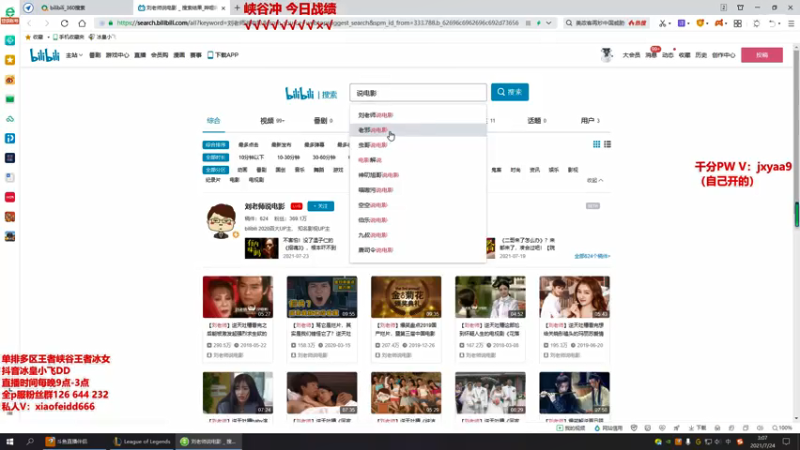
Task: Open the 直播 link in bilibili header
Action: point(140,55)
